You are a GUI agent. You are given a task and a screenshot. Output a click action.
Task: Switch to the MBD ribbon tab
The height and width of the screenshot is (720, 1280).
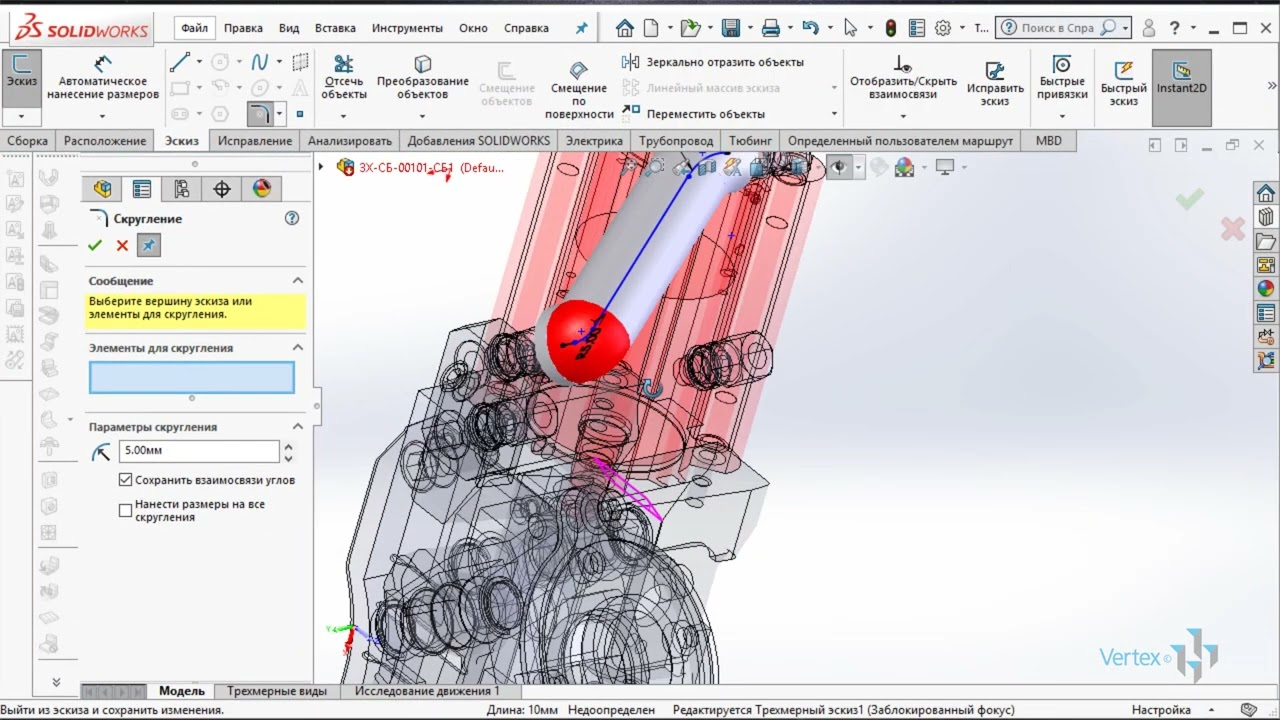point(1049,141)
